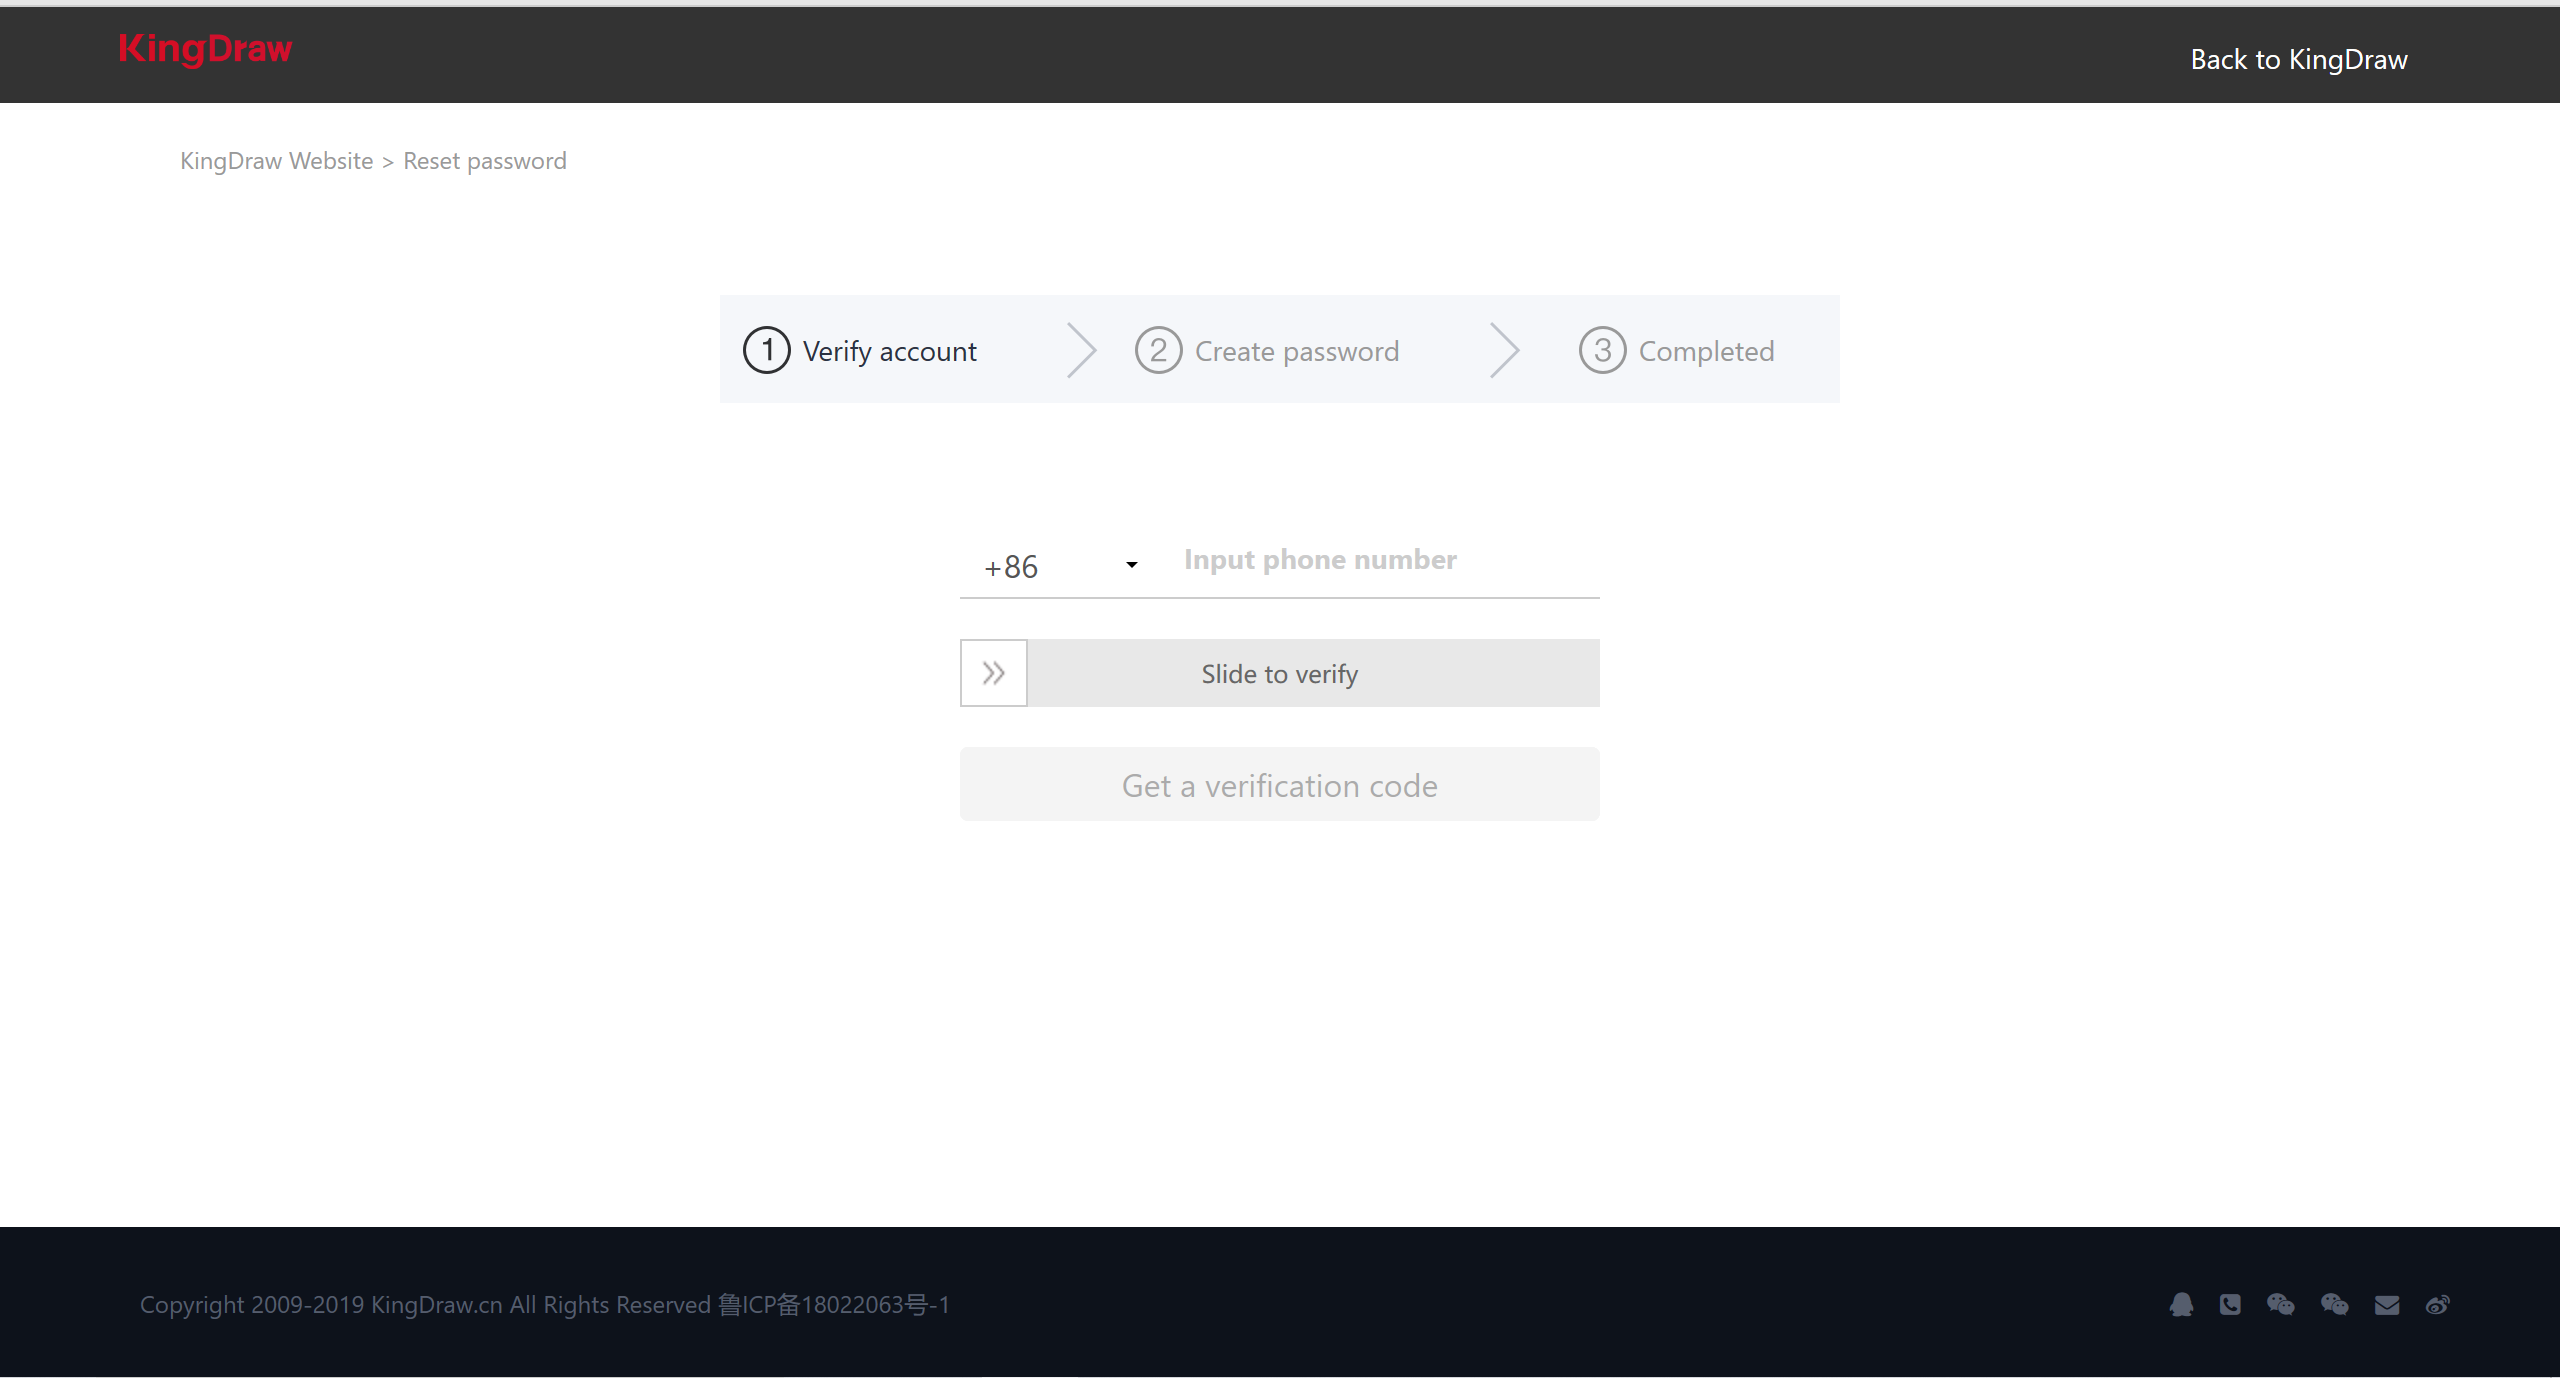Click KingDraw Website breadcrumb link
Viewport: 2560px width, 1378px height.
point(277,160)
